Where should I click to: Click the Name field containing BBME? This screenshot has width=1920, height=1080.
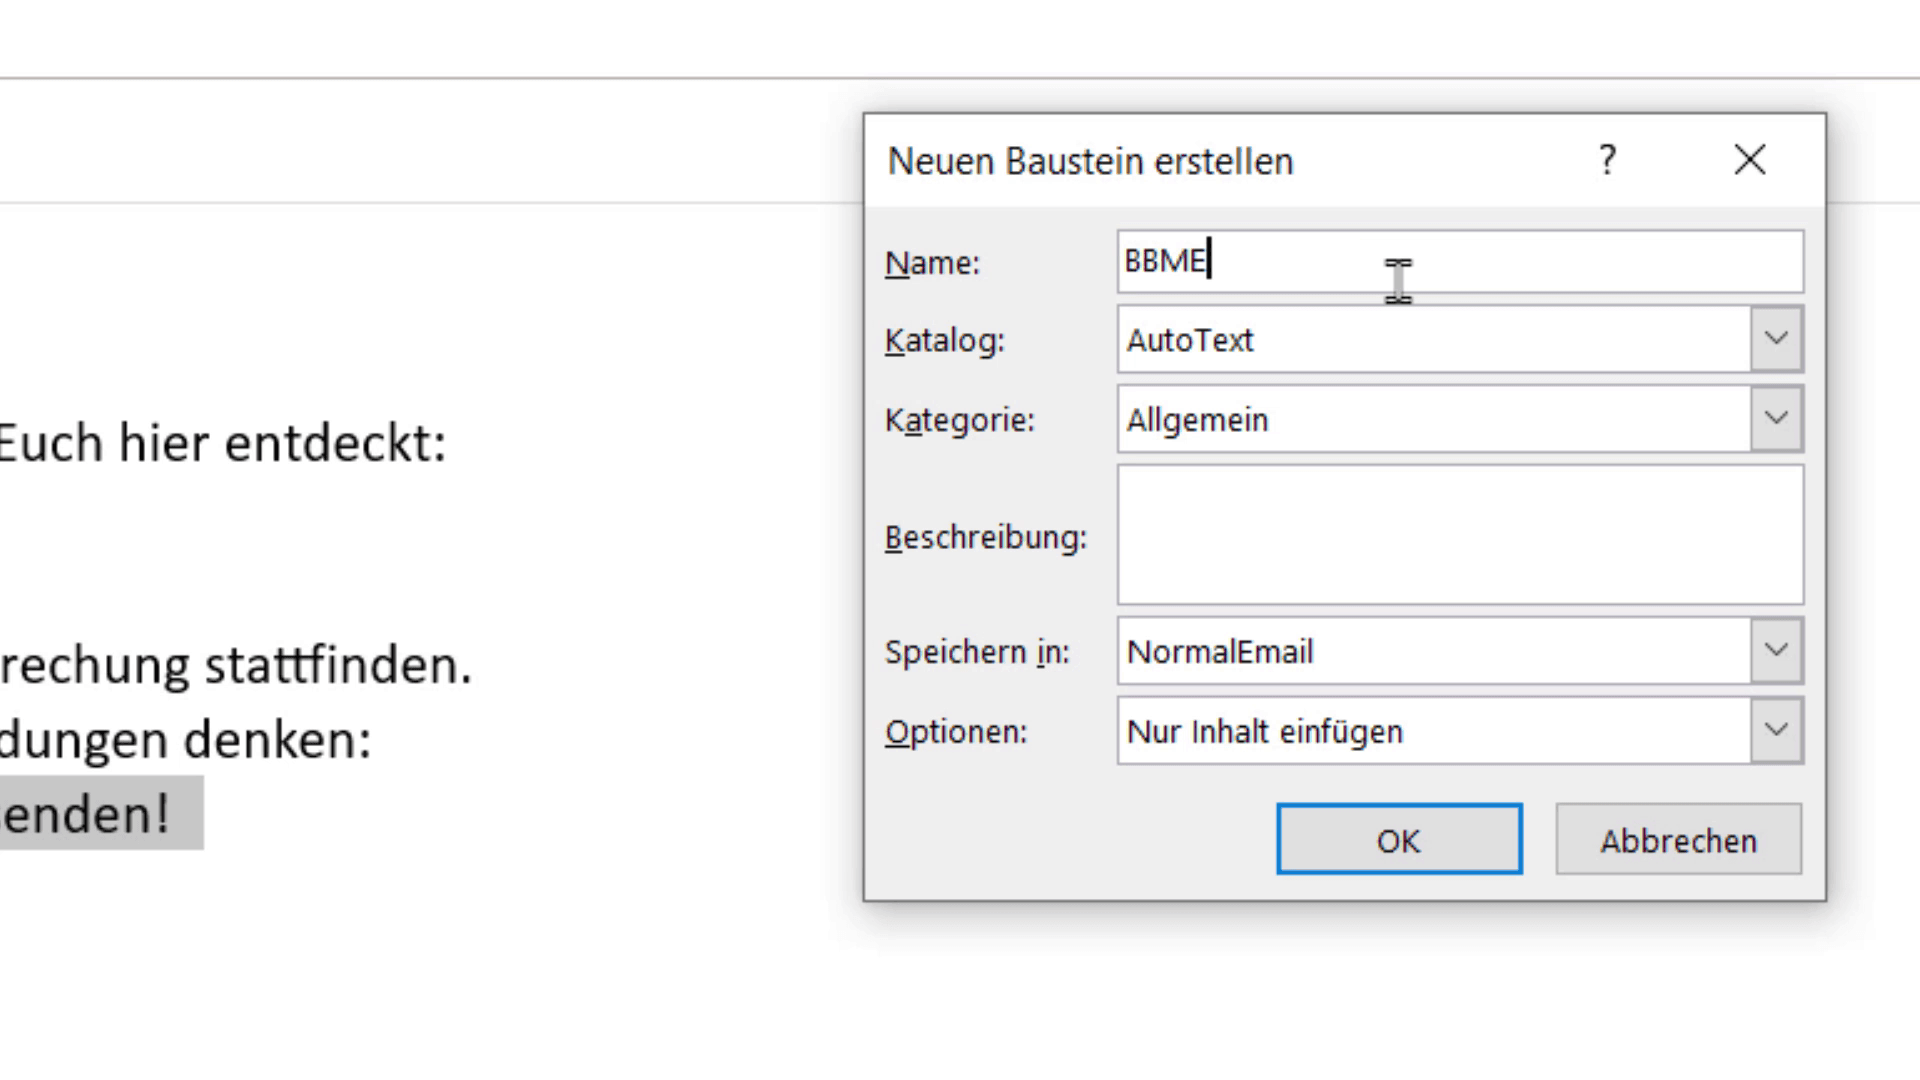(x=1460, y=261)
